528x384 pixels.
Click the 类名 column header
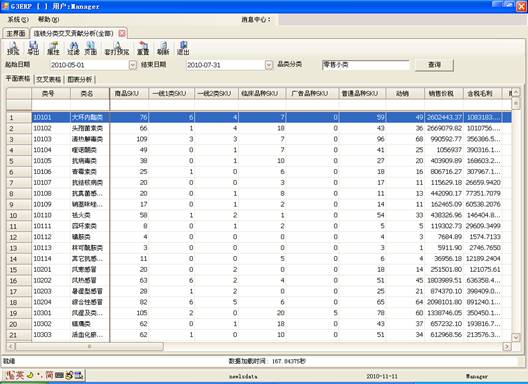(90, 93)
